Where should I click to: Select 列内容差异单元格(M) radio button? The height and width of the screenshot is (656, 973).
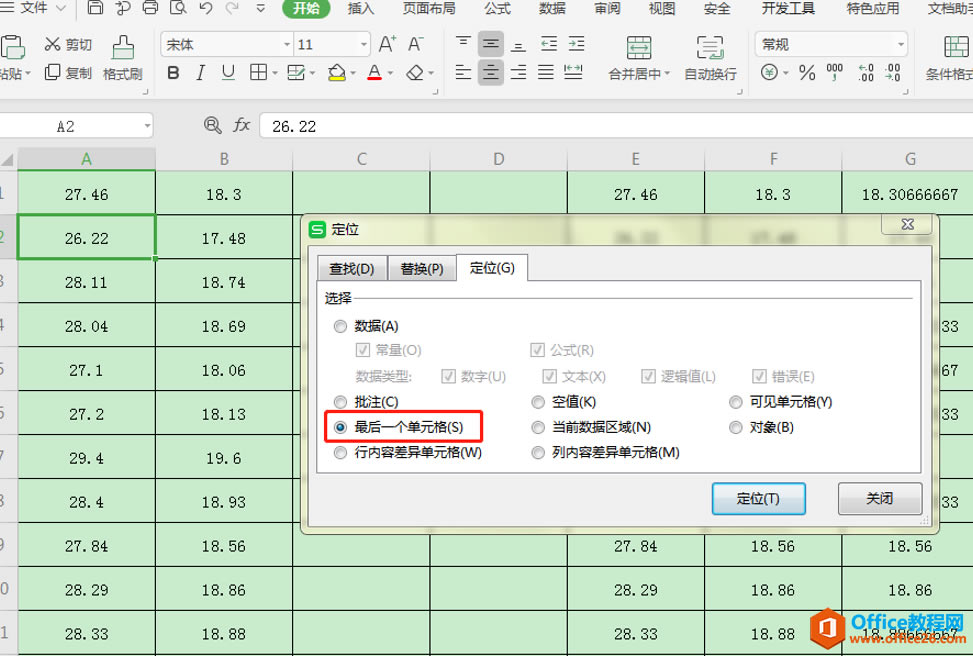coord(538,452)
